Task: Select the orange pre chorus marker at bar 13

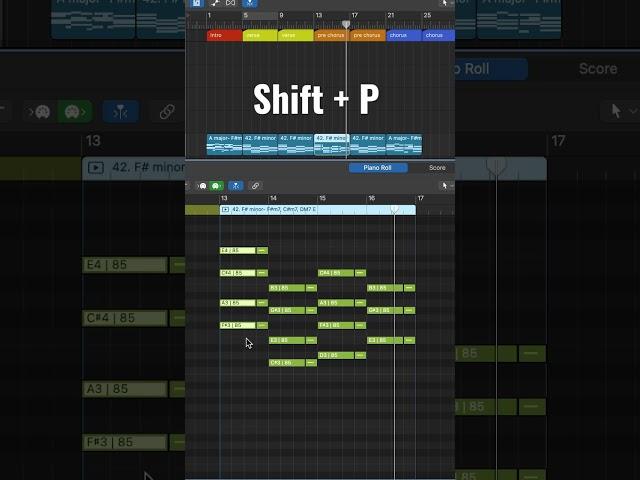Action: coord(331,35)
